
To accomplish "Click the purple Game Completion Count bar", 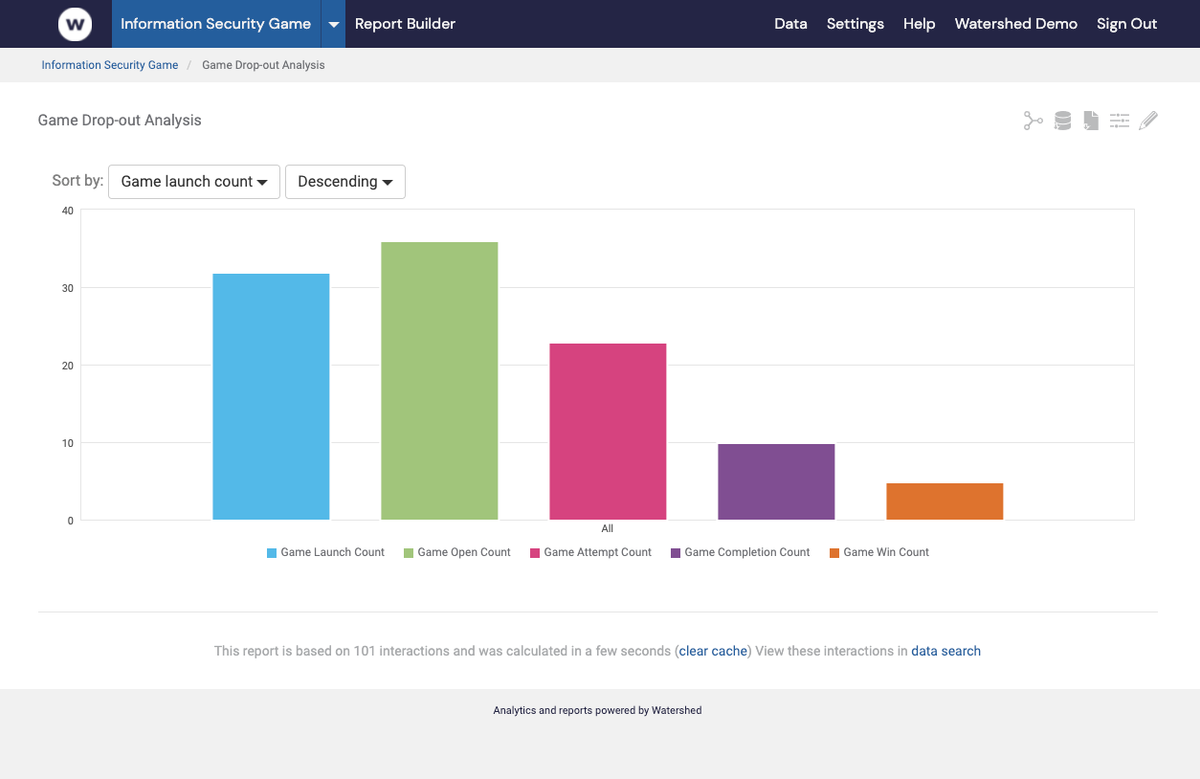I will [x=776, y=482].
